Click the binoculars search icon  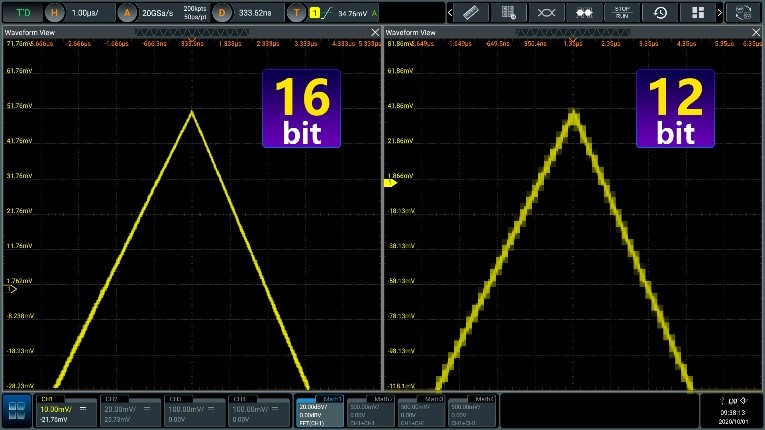[x=583, y=13]
